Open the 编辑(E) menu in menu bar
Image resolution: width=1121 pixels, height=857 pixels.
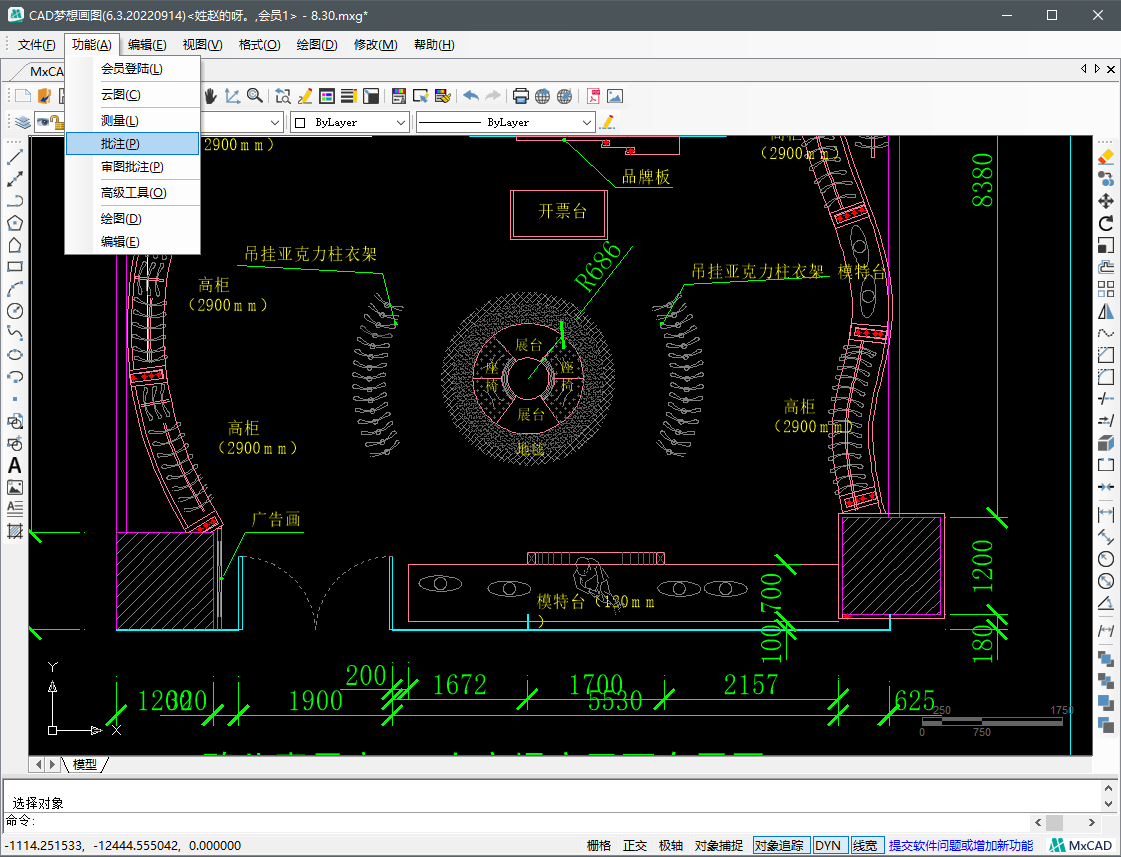coord(147,44)
